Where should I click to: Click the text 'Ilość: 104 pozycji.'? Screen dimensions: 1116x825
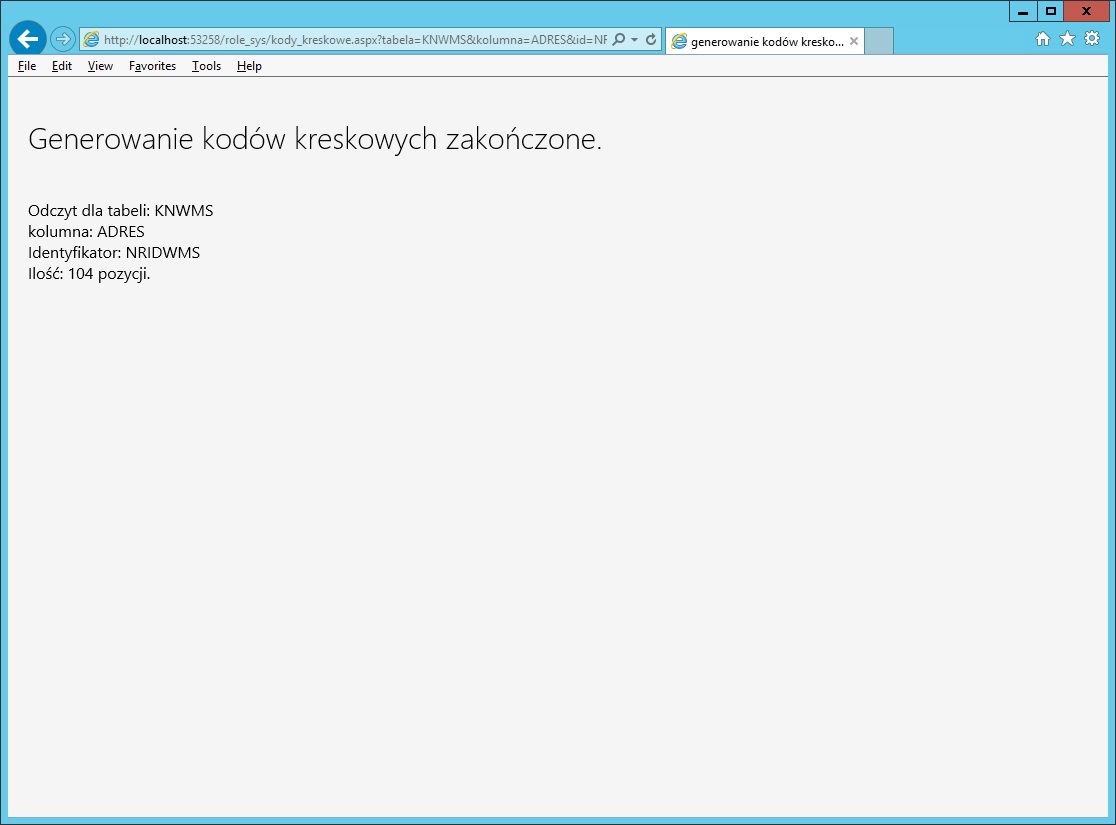coord(89,273)
